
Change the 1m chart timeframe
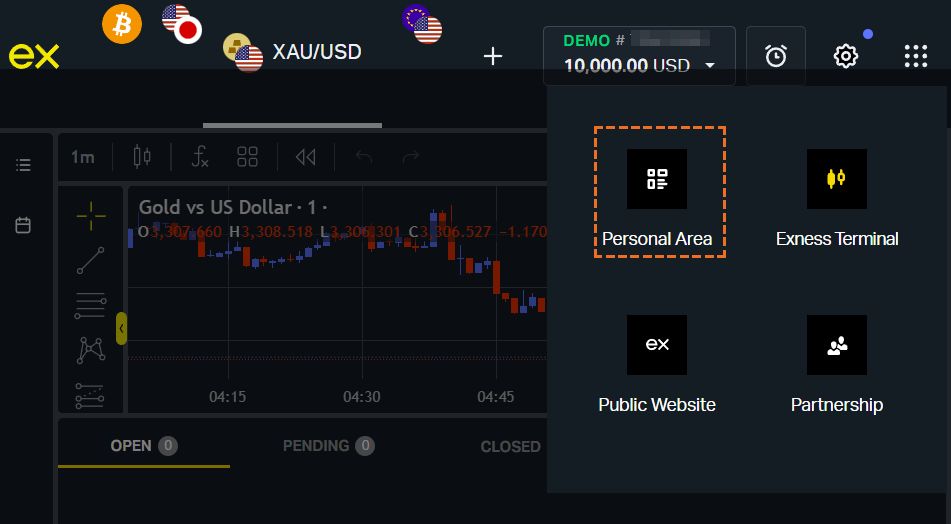tap(83, 157)
